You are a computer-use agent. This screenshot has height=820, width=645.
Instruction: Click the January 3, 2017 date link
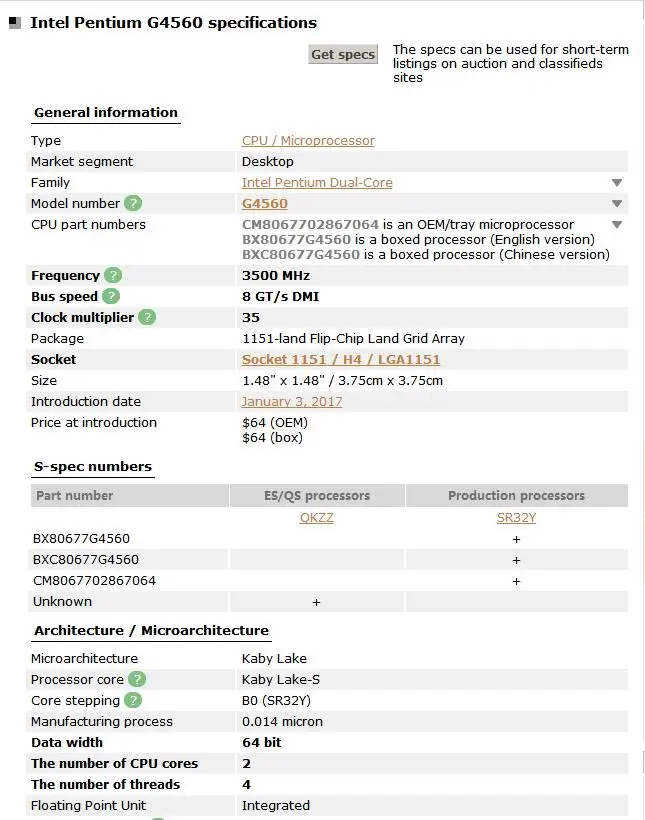pos(292,402)
